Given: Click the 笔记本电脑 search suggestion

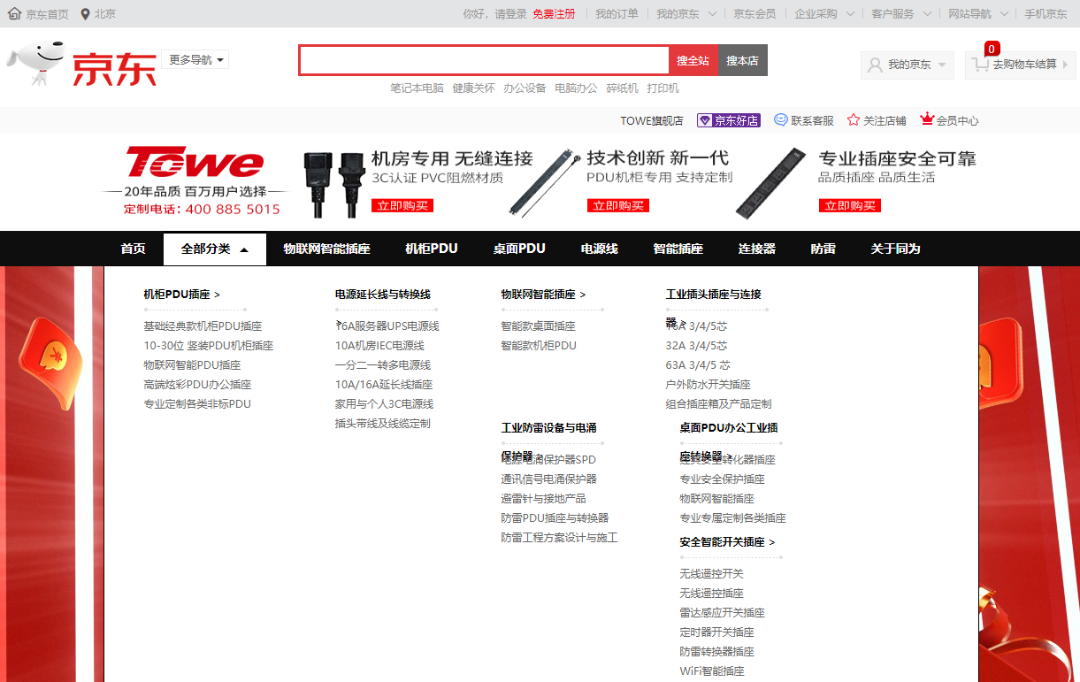Looking at the screenshot, I should pos(417,88).
